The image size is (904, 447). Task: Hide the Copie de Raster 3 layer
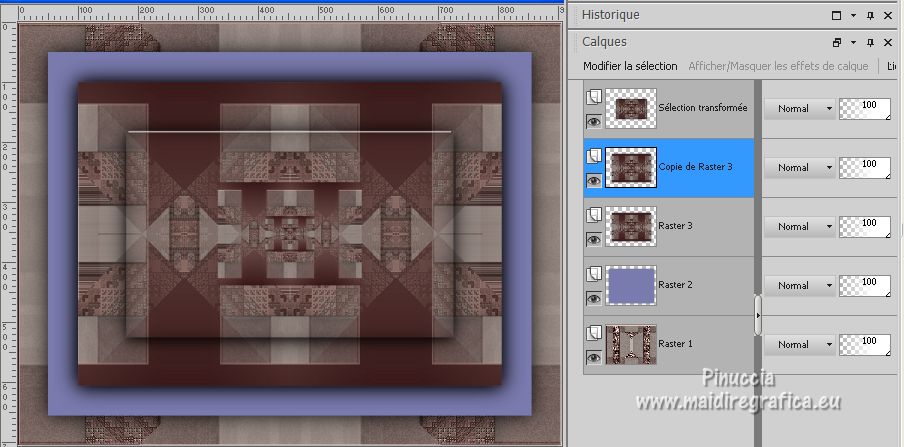point(594,181)
